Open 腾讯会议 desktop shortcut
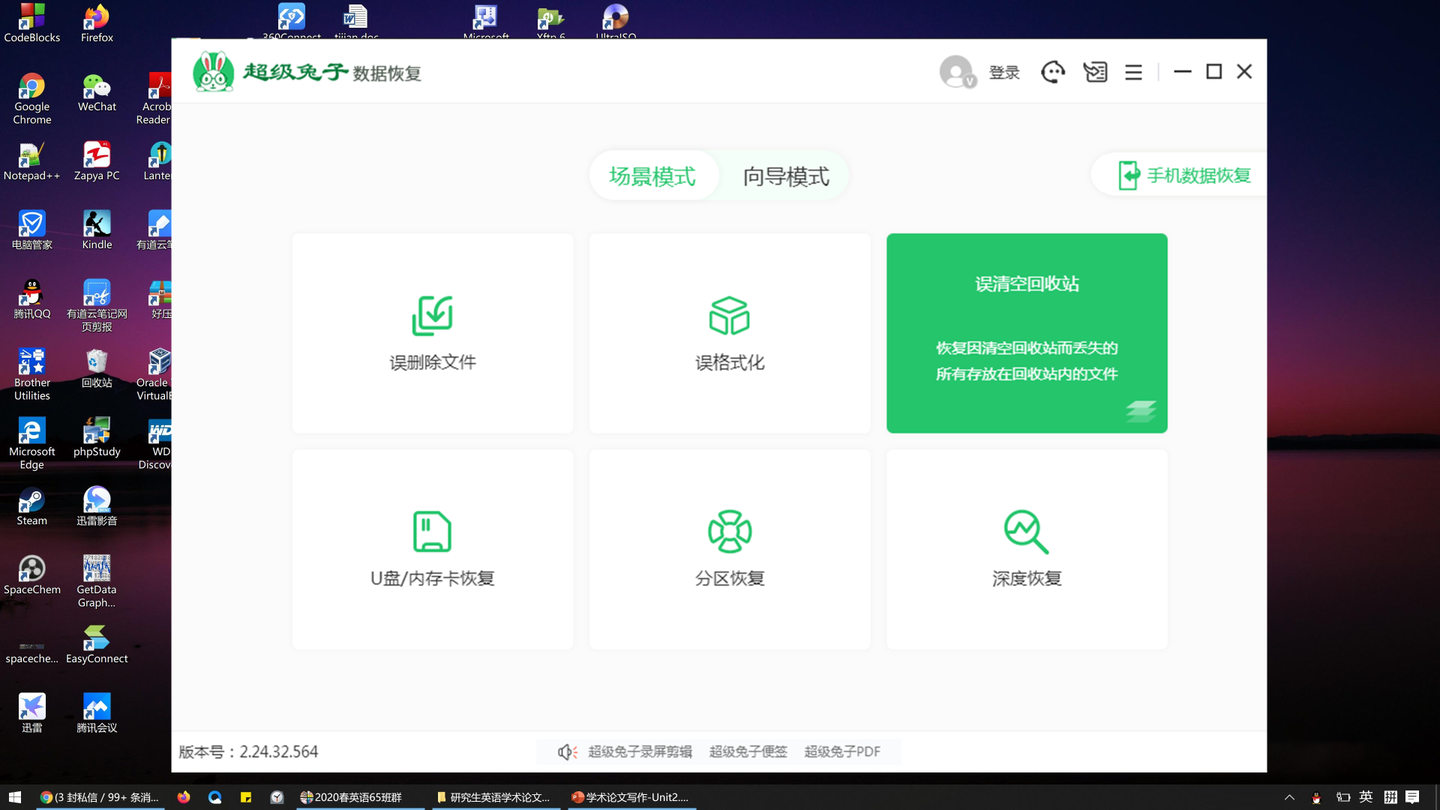Screen dimensions: 1440x810 click(x=97, y=713)
